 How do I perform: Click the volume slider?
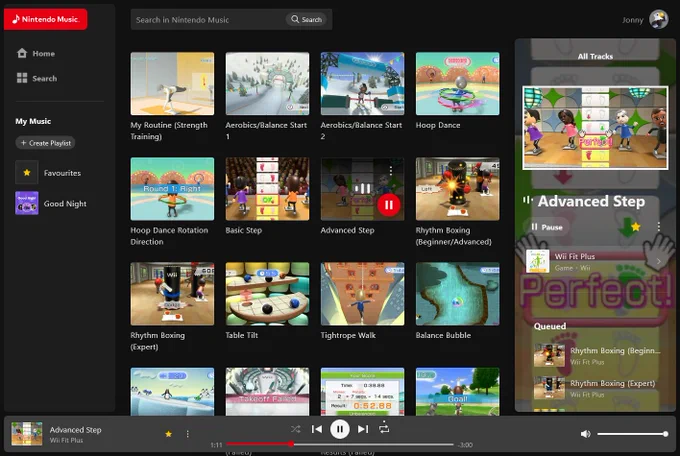[x=632, y=434]
